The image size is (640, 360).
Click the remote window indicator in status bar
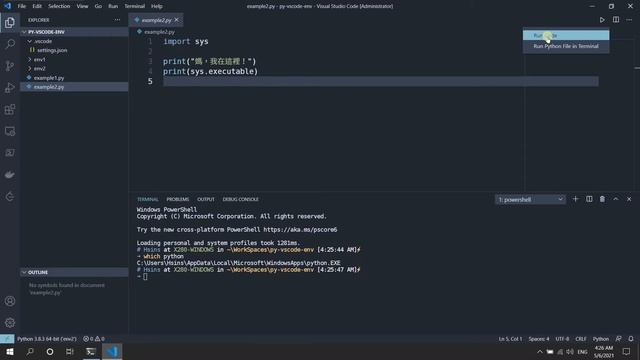(7, 339)
